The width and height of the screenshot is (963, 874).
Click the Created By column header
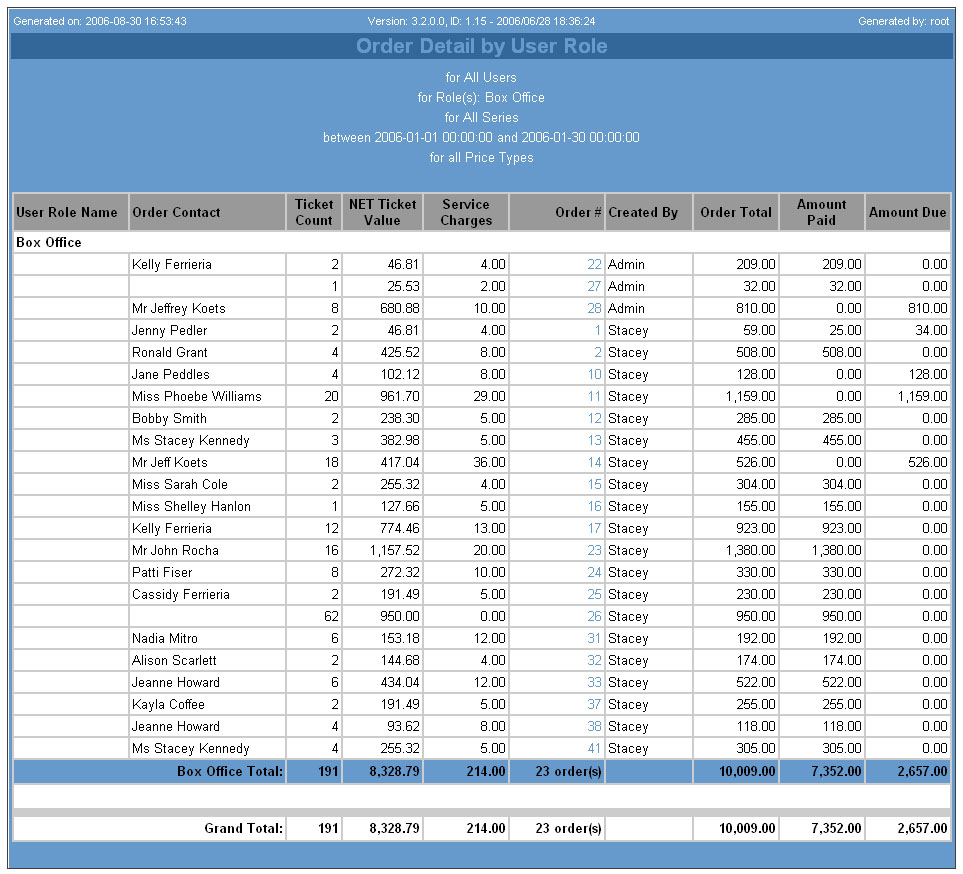point(649,213)
